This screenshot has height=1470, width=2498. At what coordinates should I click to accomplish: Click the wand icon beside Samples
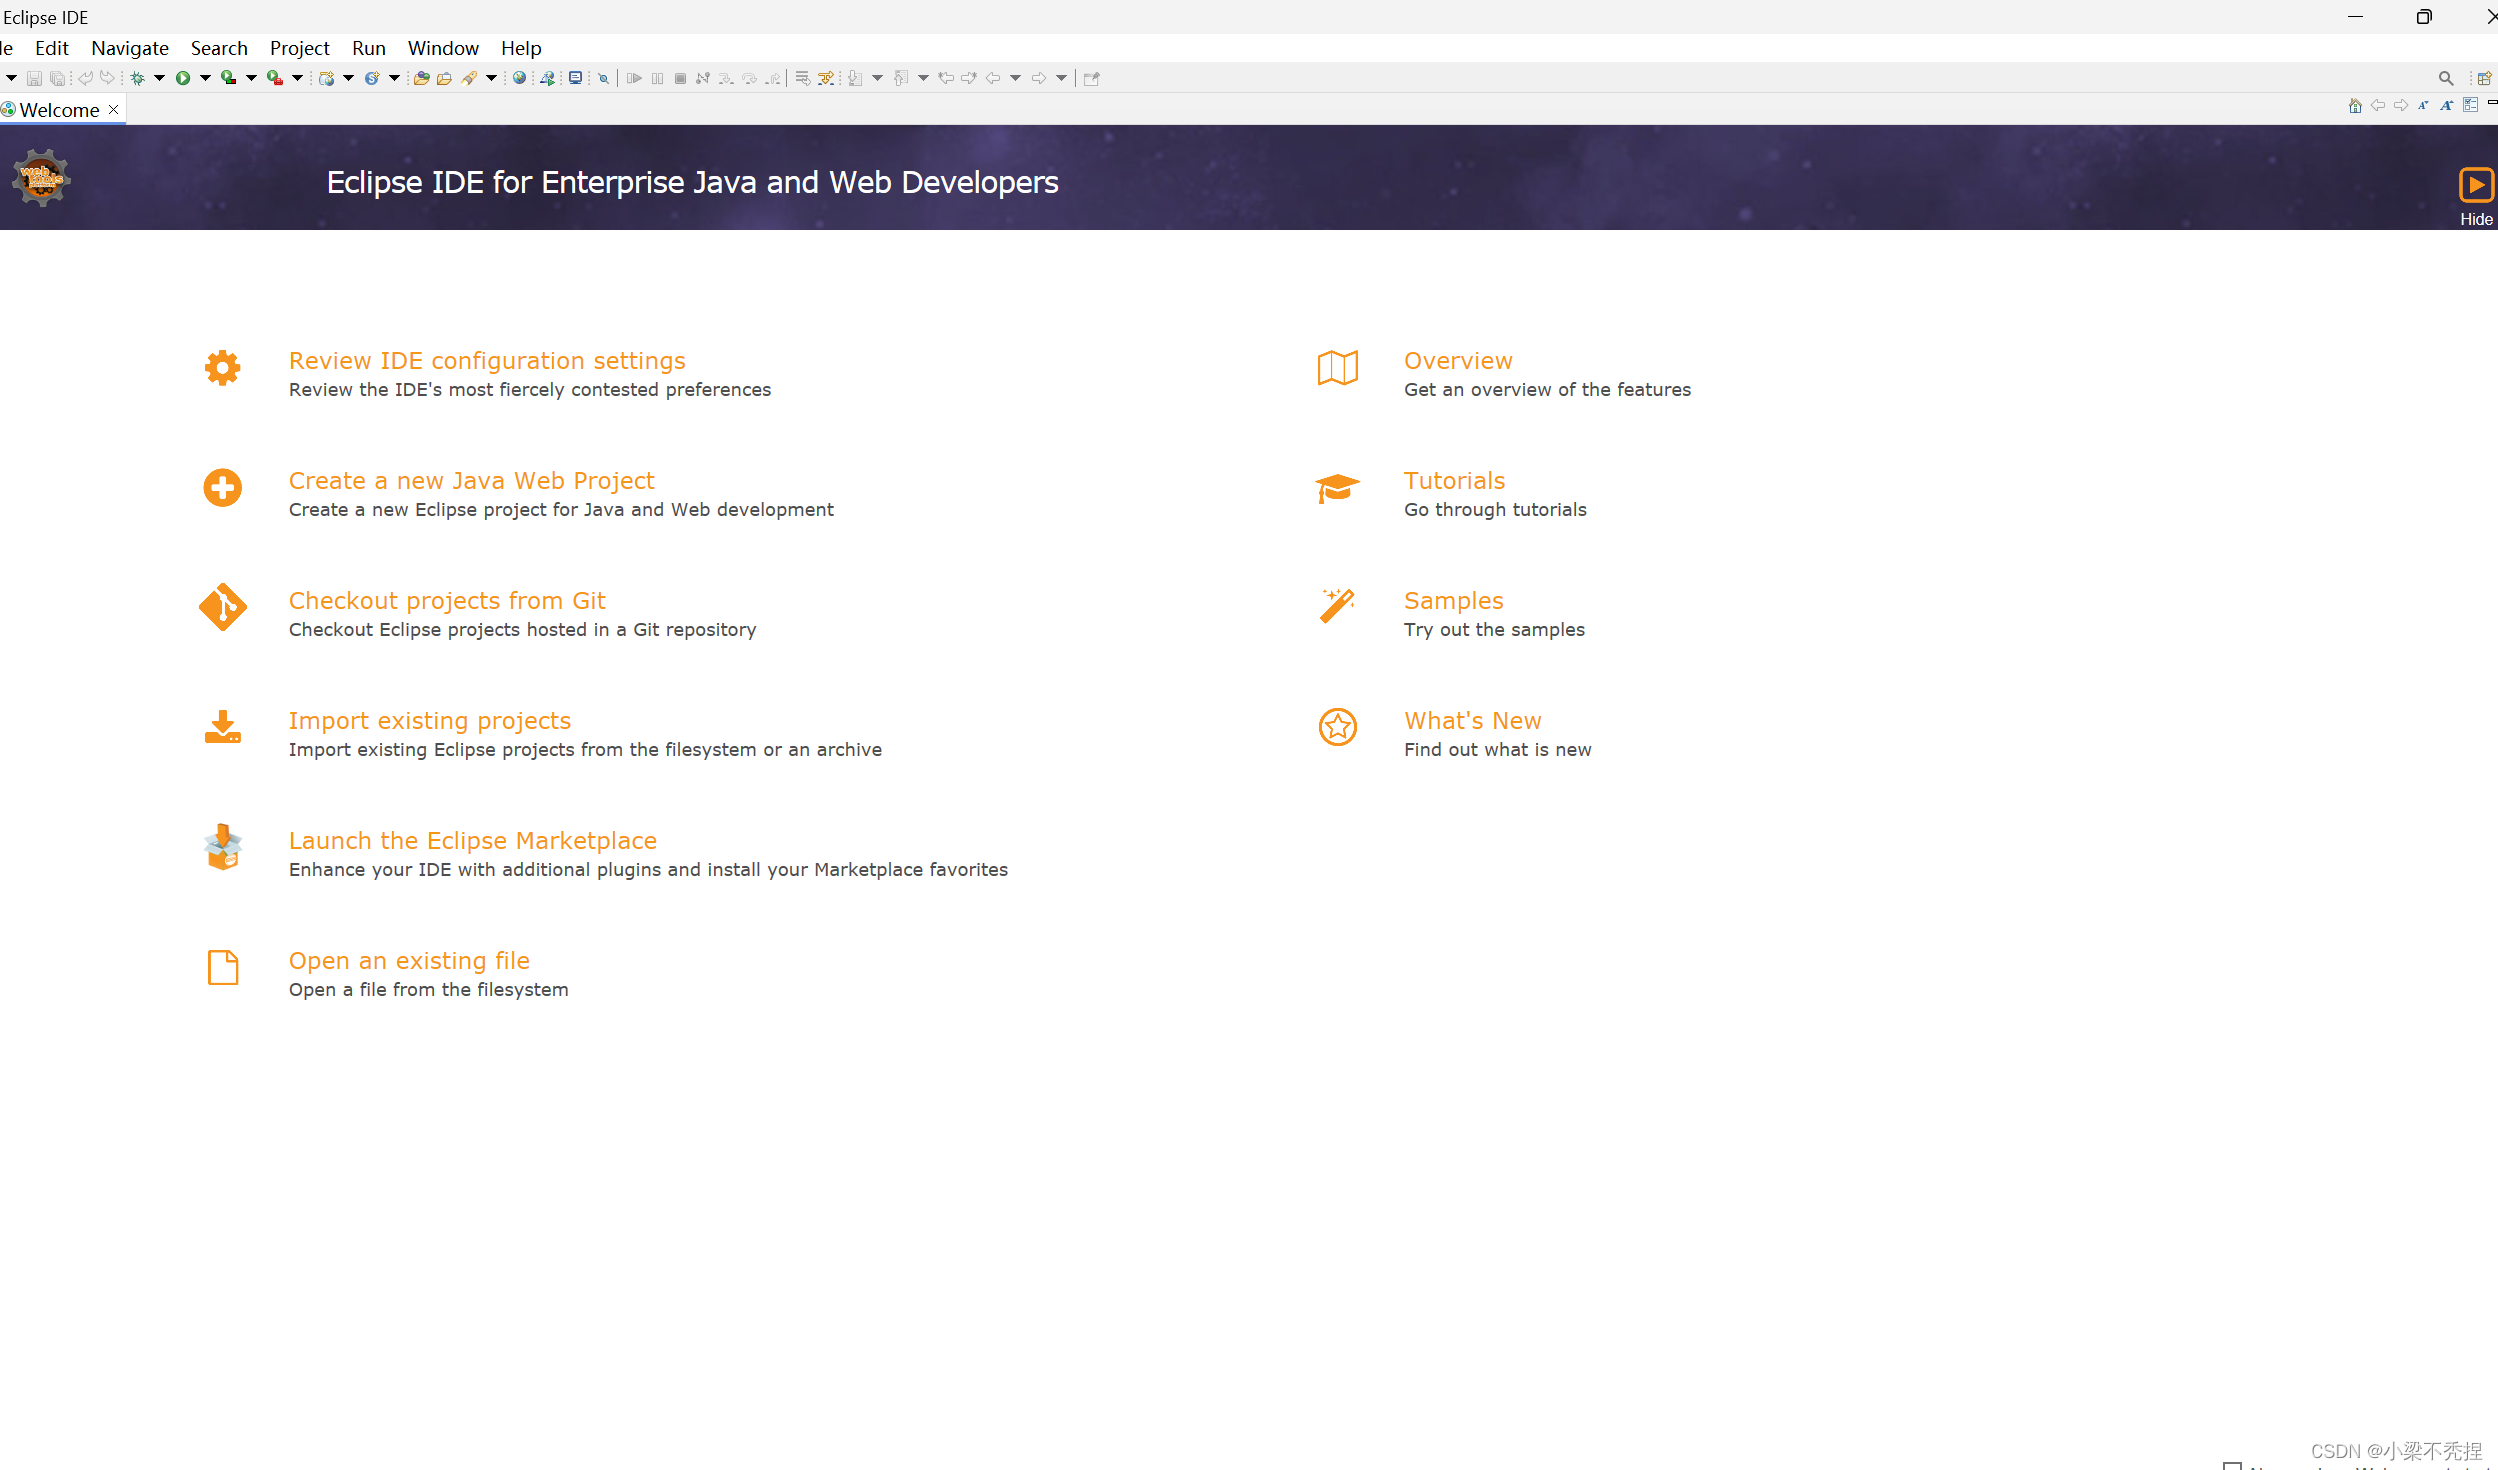1337,606
